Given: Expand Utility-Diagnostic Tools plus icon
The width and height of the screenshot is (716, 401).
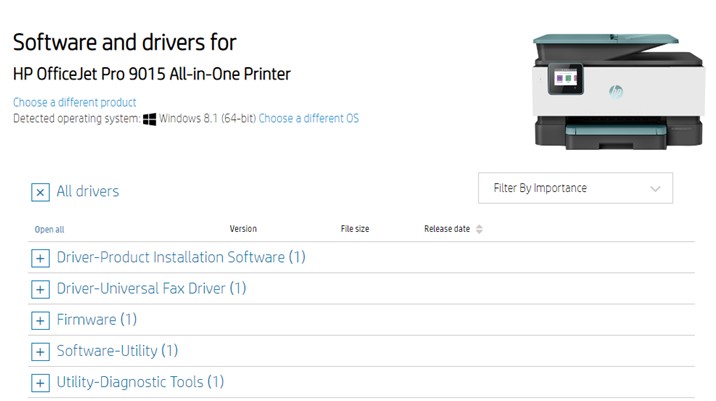Looking at the screenshot, I should point(40,383).
